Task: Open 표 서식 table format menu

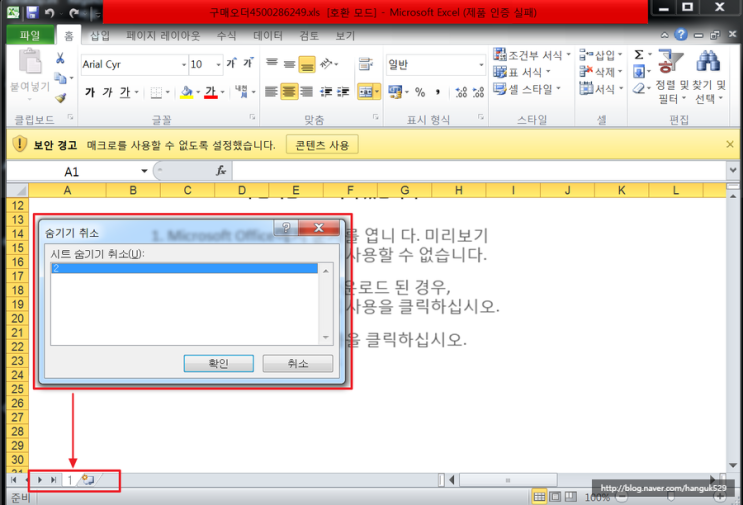Action: point(522,72)
